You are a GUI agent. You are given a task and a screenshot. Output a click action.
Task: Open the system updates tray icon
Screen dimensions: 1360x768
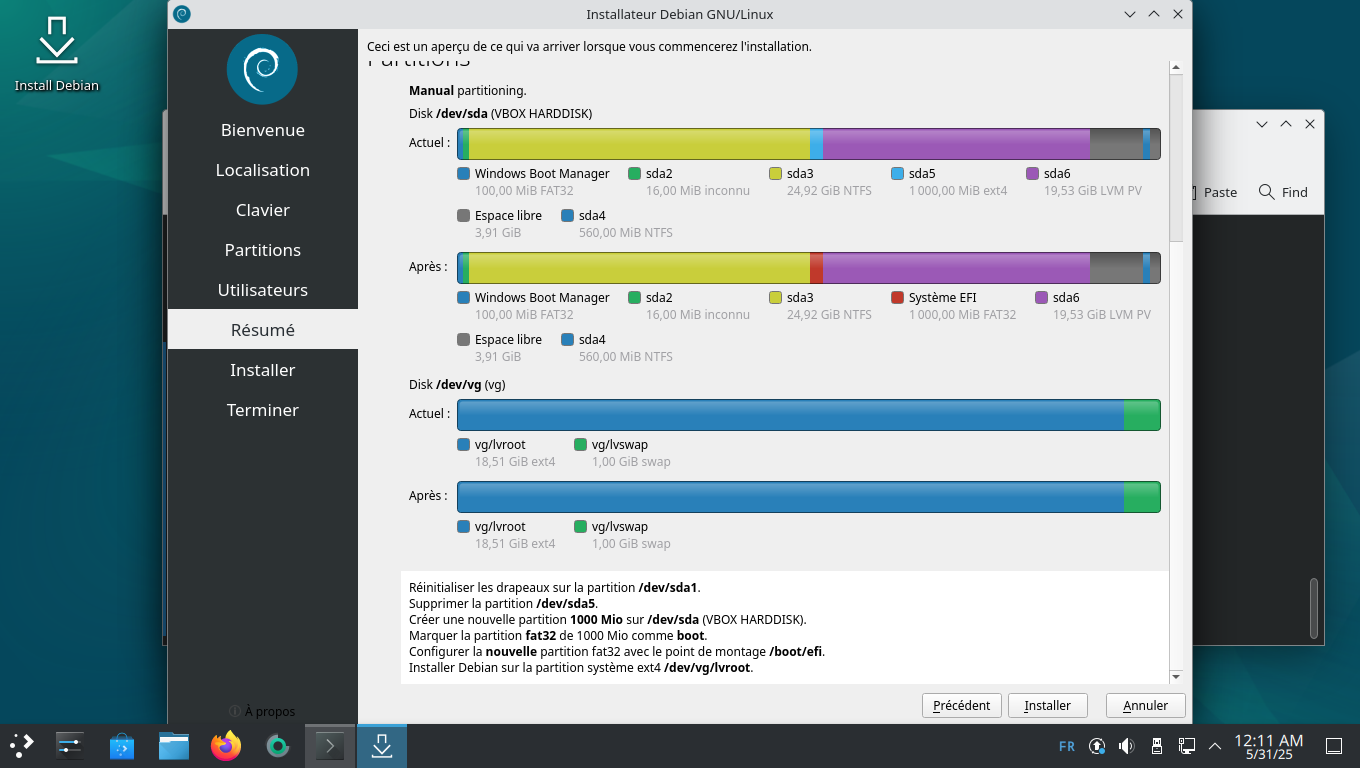click(1097, 746)
